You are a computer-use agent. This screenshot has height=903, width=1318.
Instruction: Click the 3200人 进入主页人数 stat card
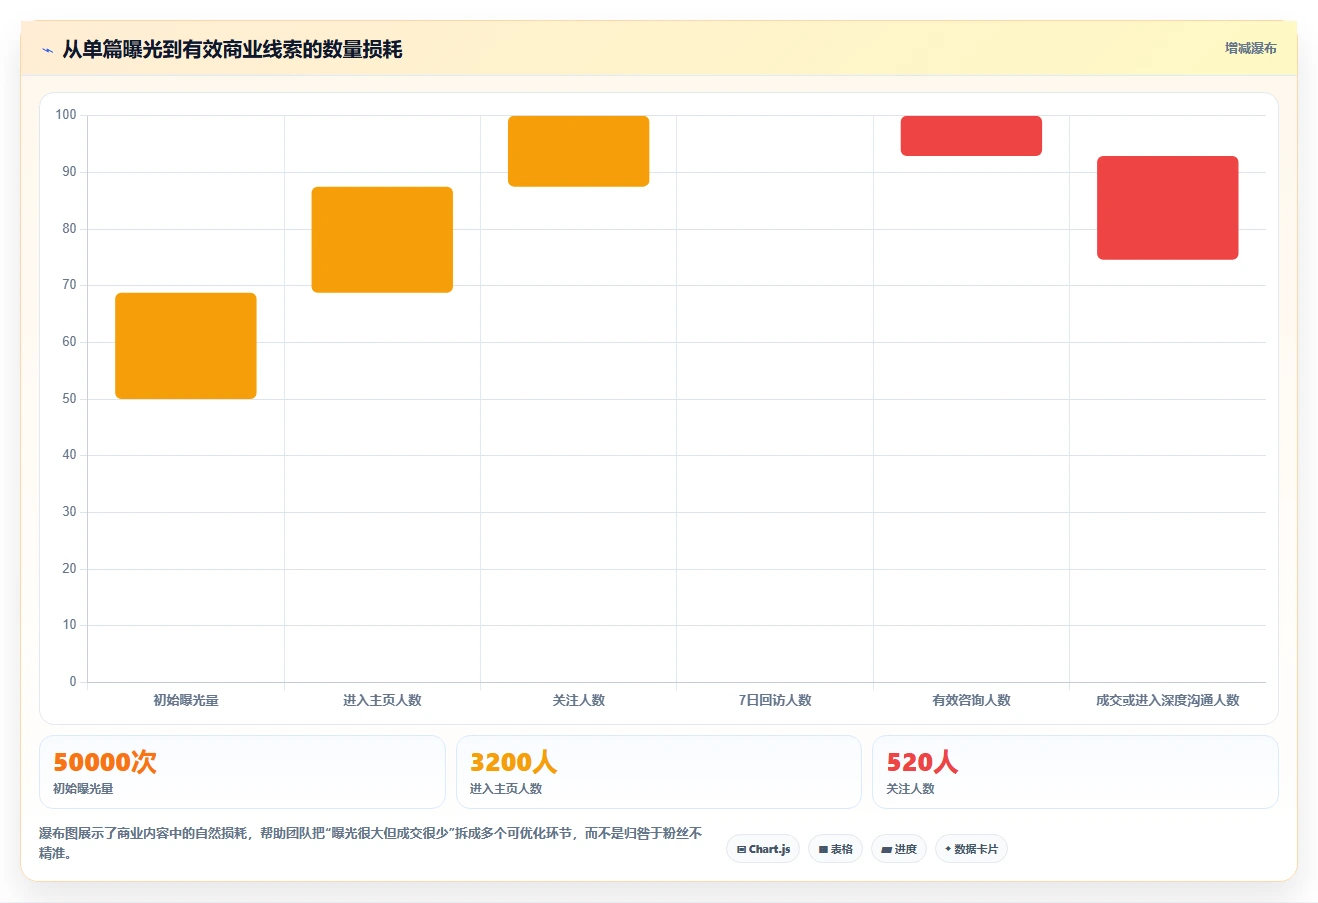(659, 772)
